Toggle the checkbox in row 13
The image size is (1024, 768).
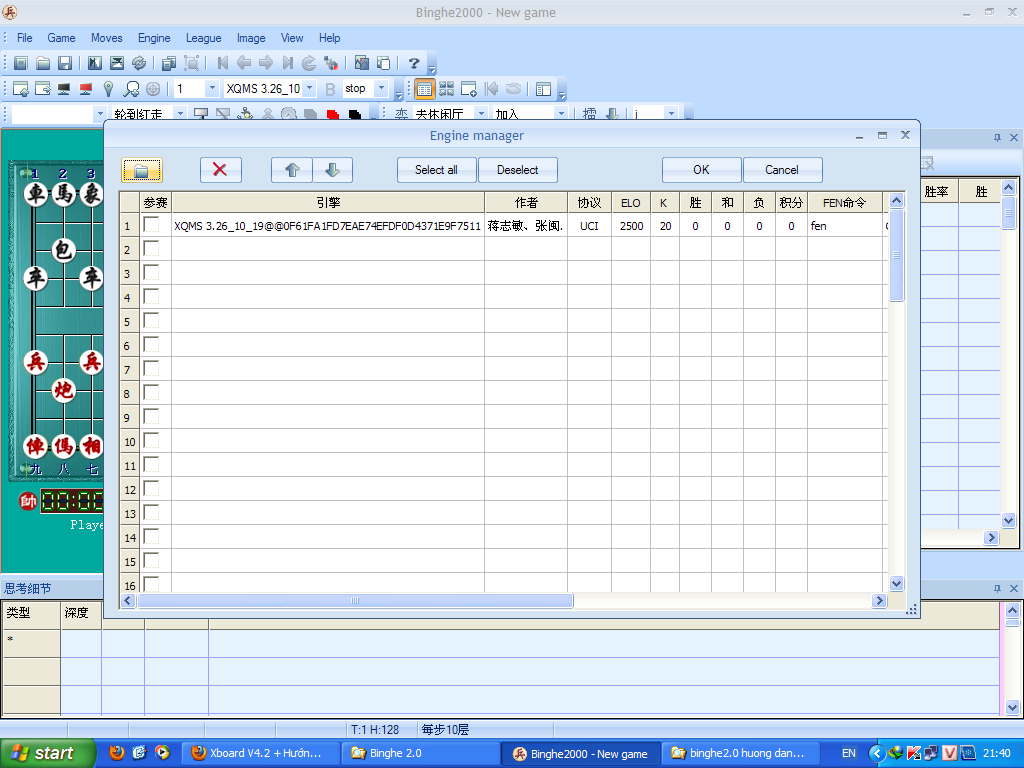(x=152, y=513)
